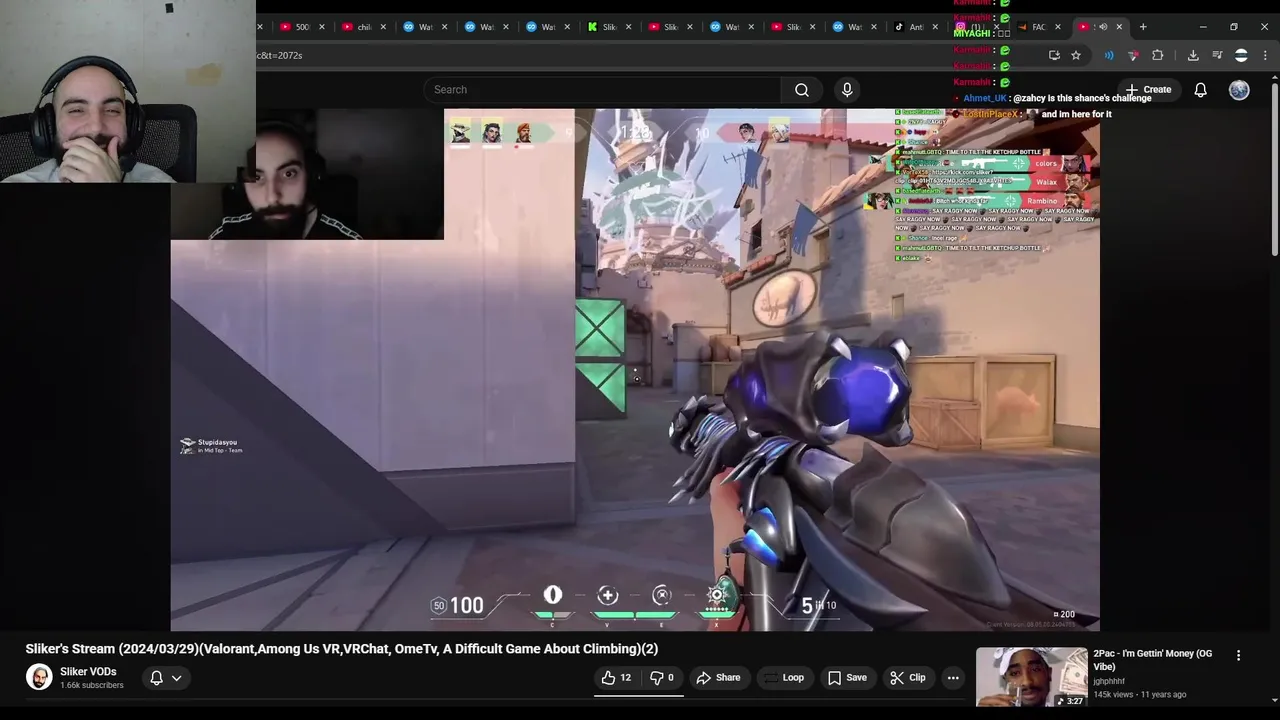Close the "chil" browser tab
This screenshot has height=720, width=1280.
383,27
